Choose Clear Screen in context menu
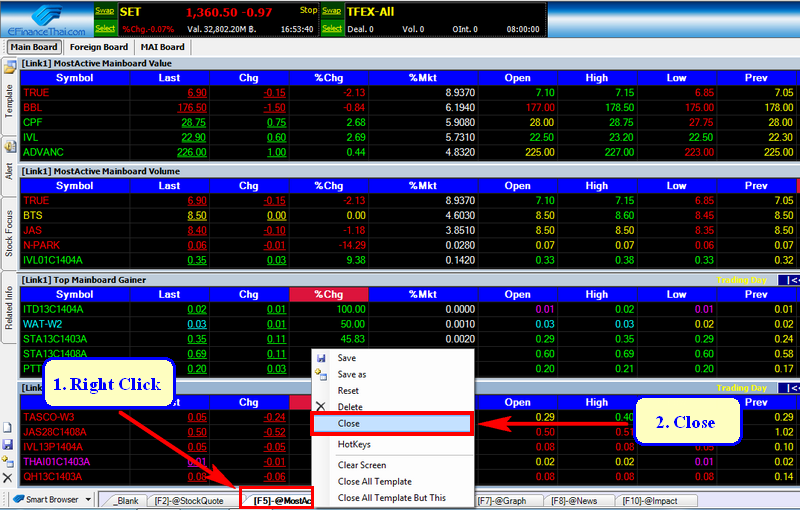 click(362, 465)
